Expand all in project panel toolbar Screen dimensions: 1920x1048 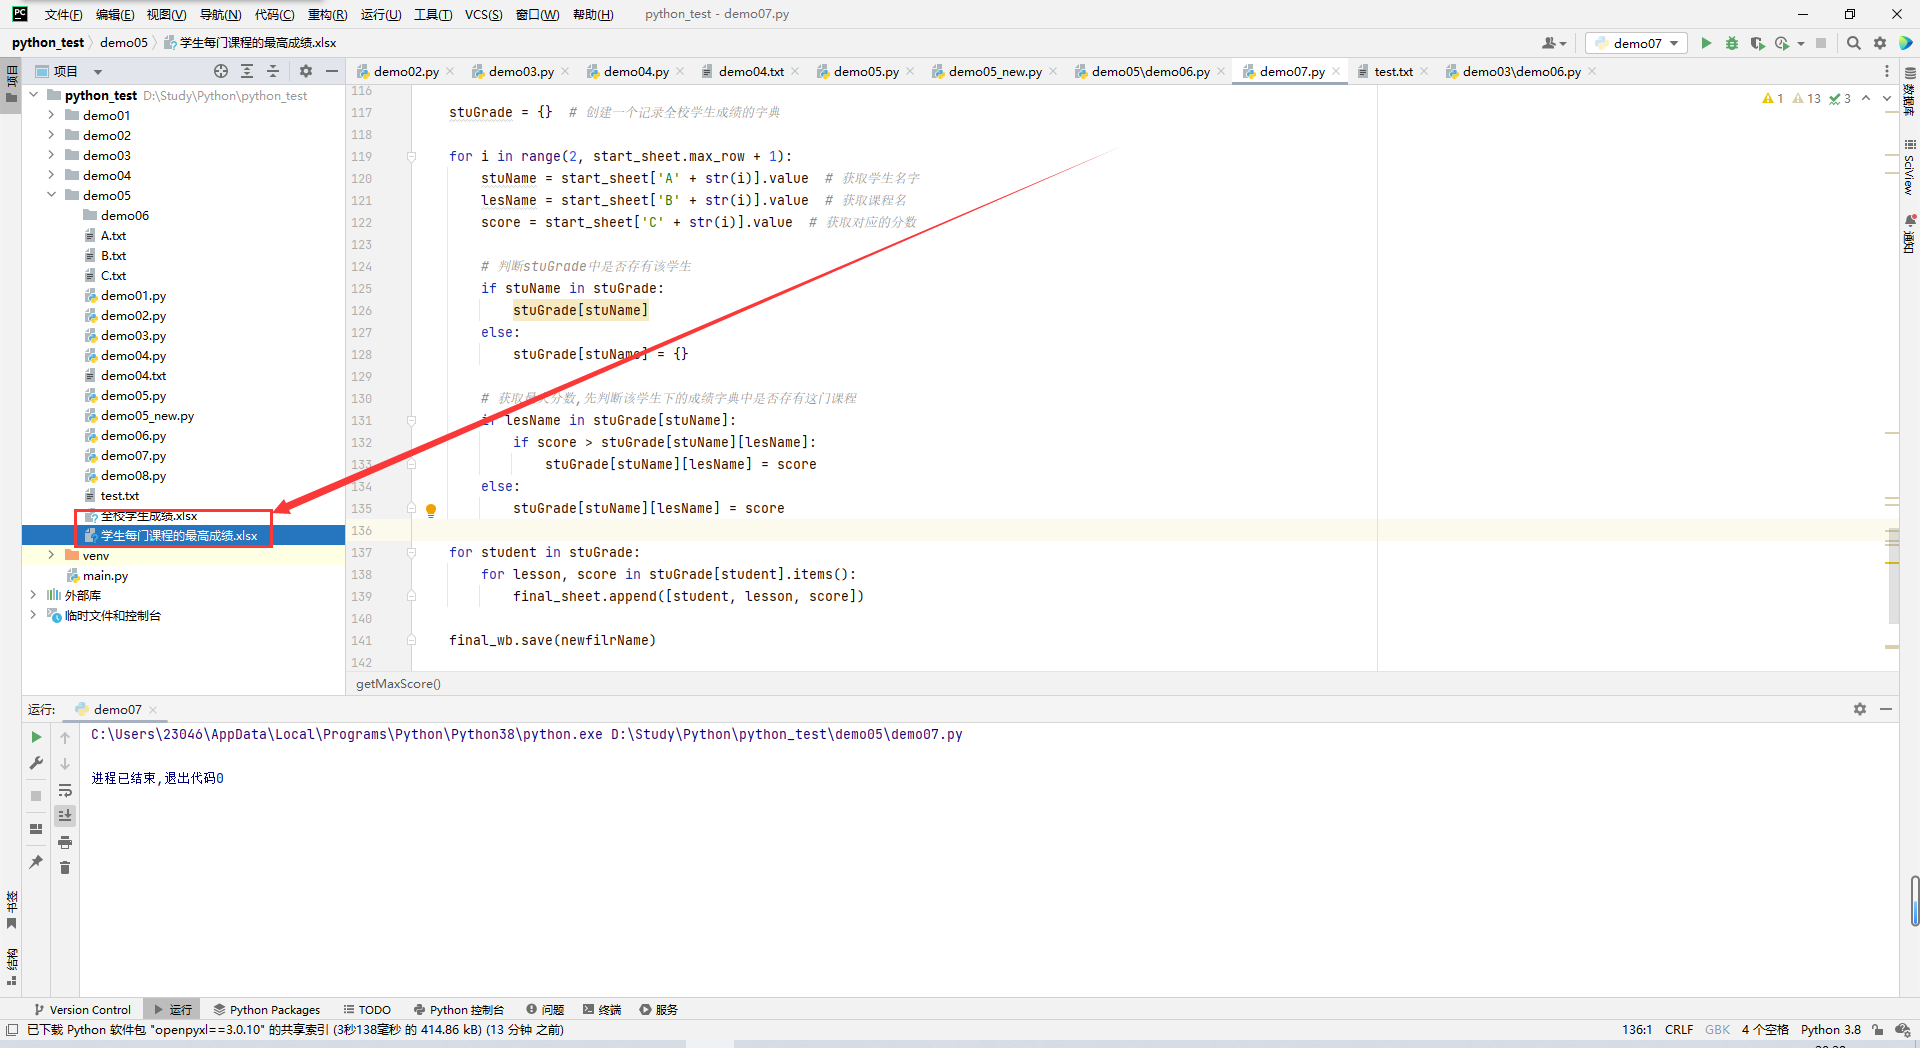247,71
